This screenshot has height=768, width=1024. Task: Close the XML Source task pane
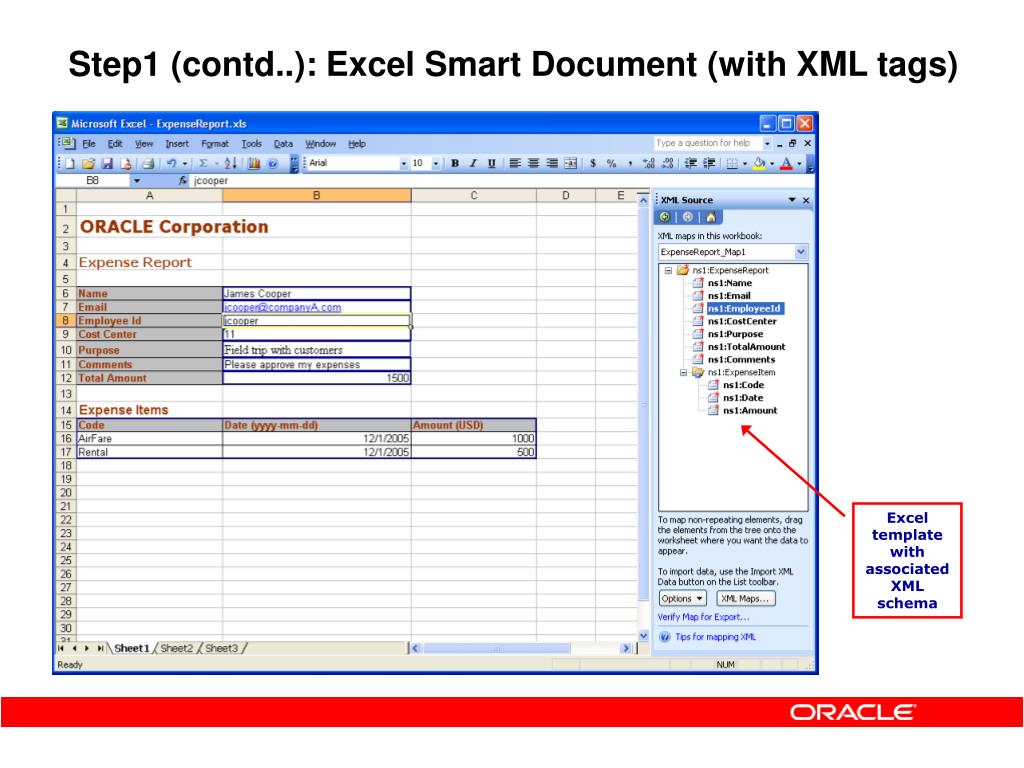click(806, 200)
